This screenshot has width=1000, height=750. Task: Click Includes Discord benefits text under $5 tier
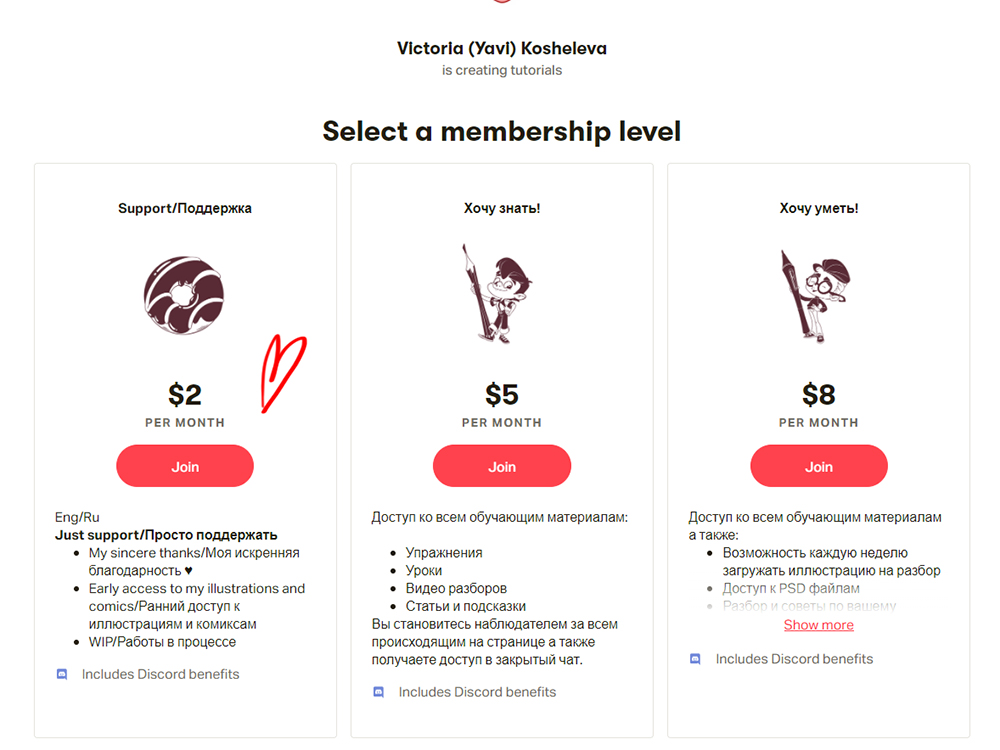pos(477,692)
